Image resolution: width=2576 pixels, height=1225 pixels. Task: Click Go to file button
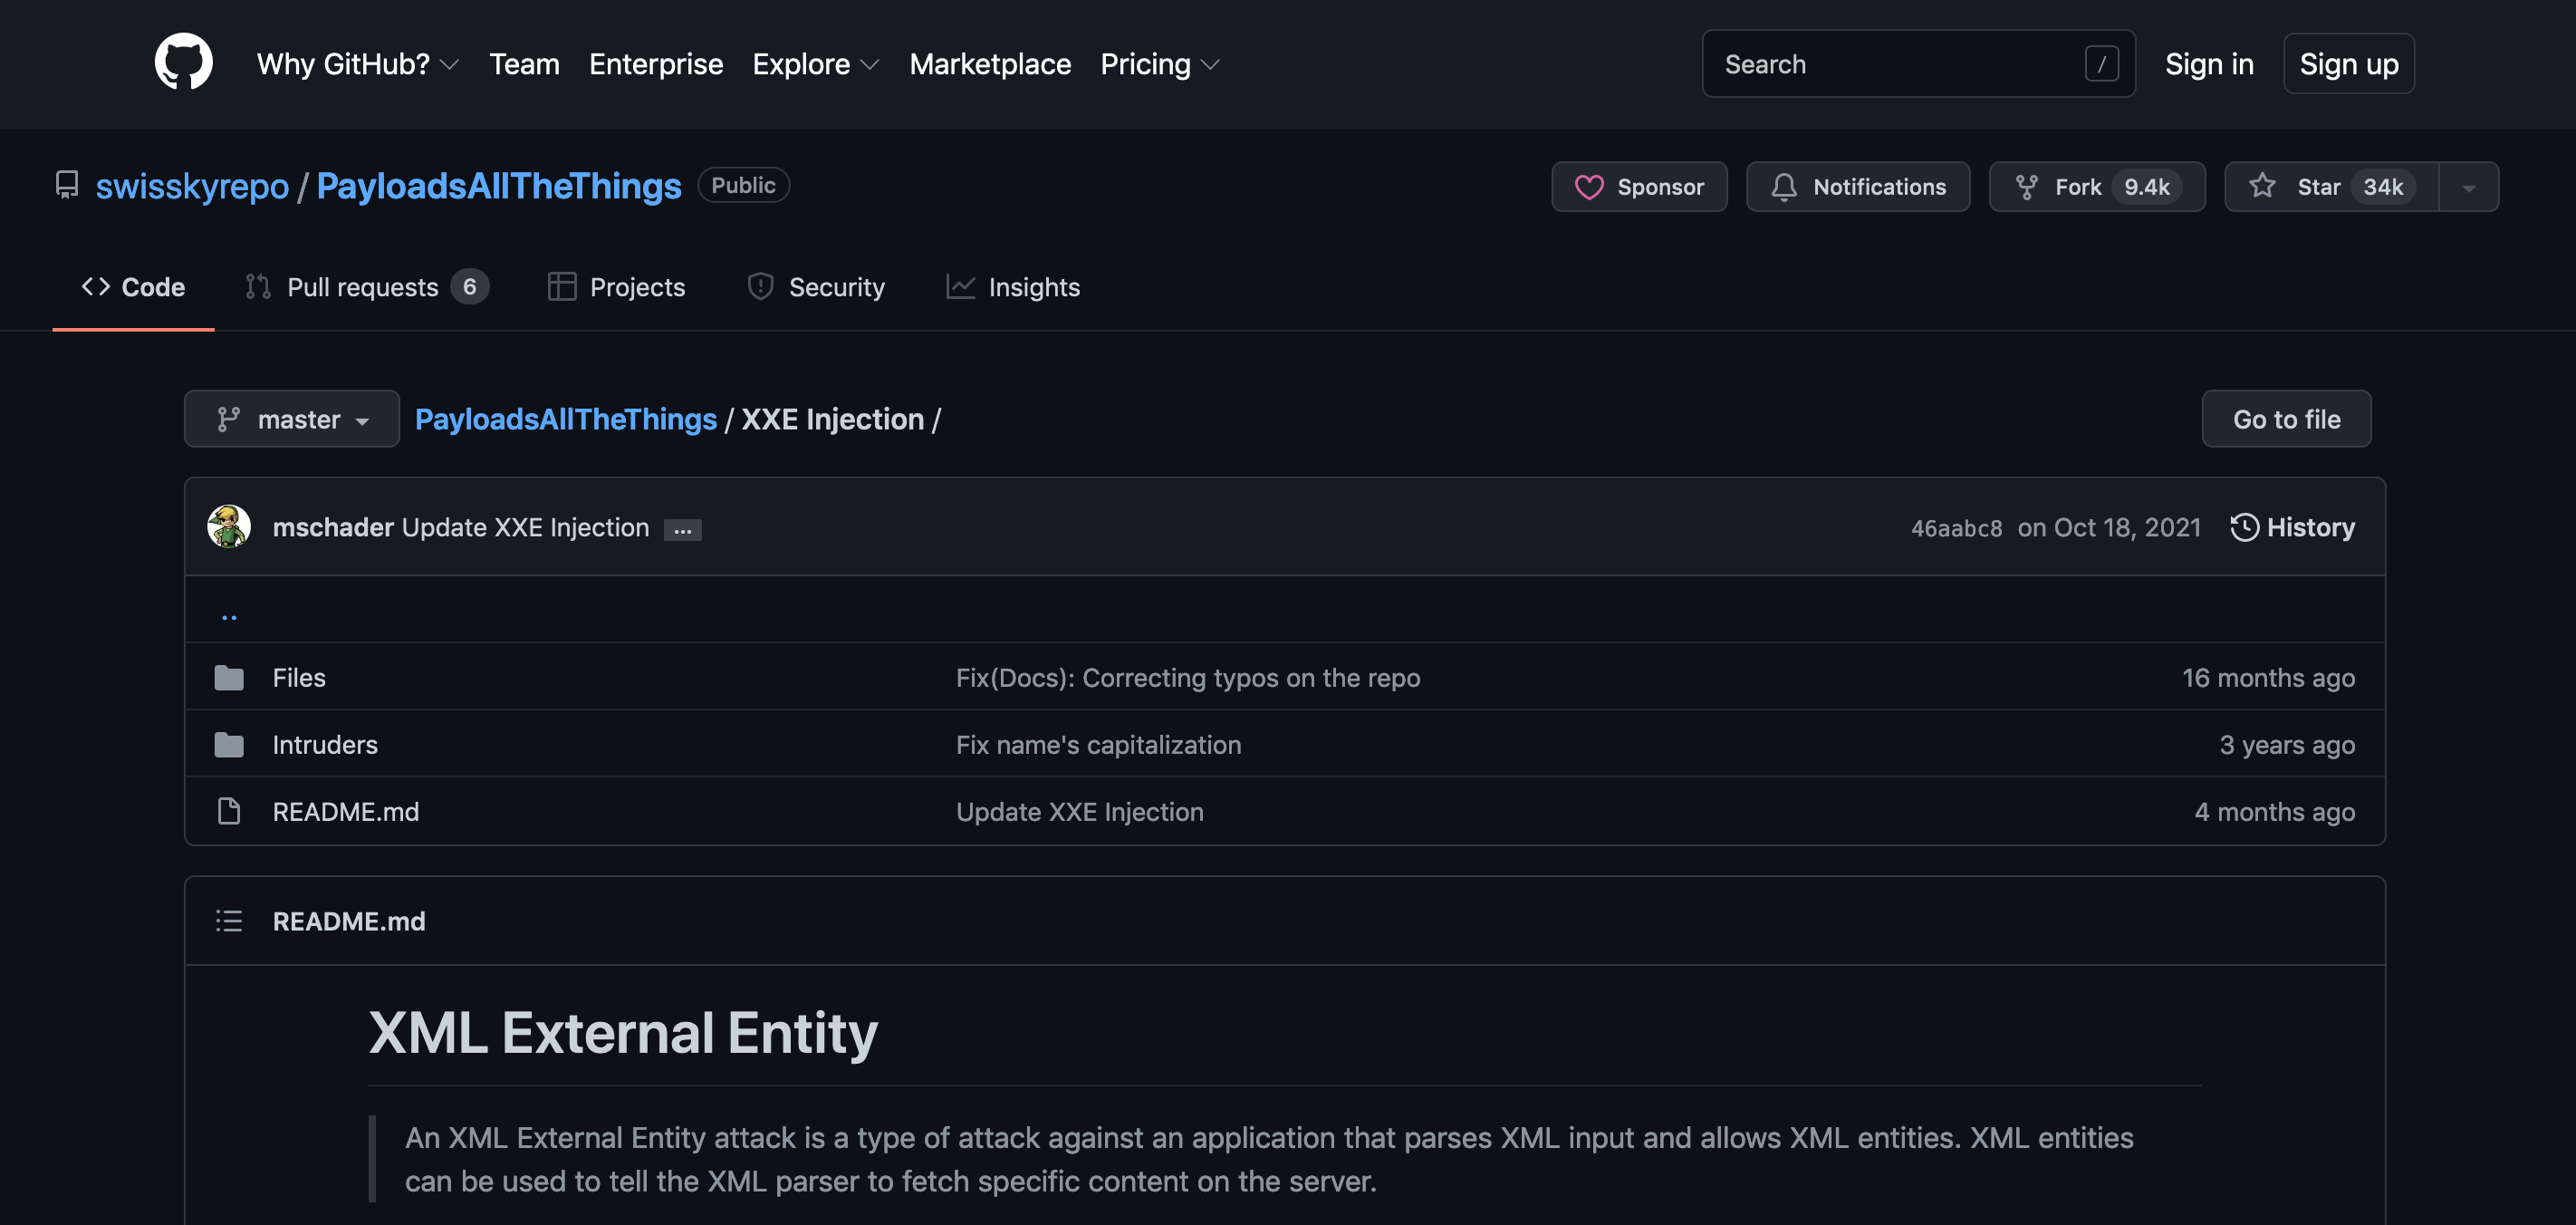2286,419
